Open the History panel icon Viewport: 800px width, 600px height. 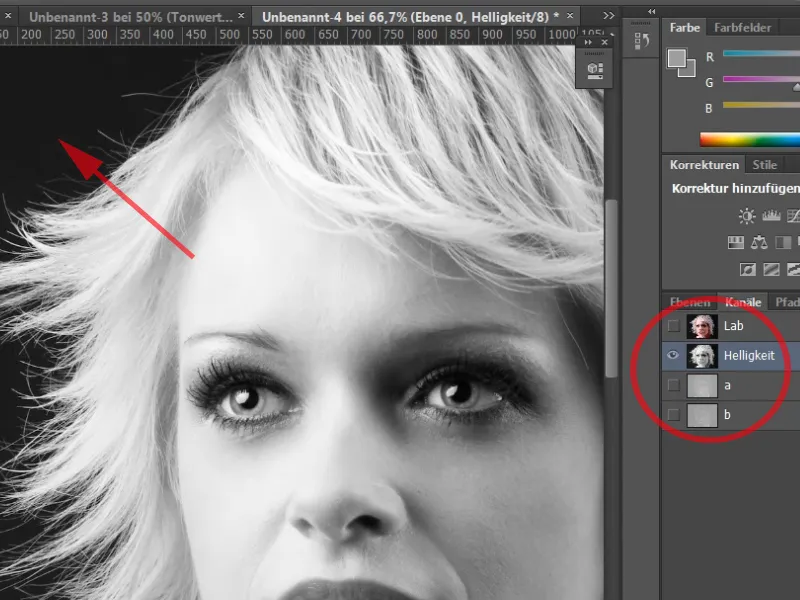pos(641,41)
